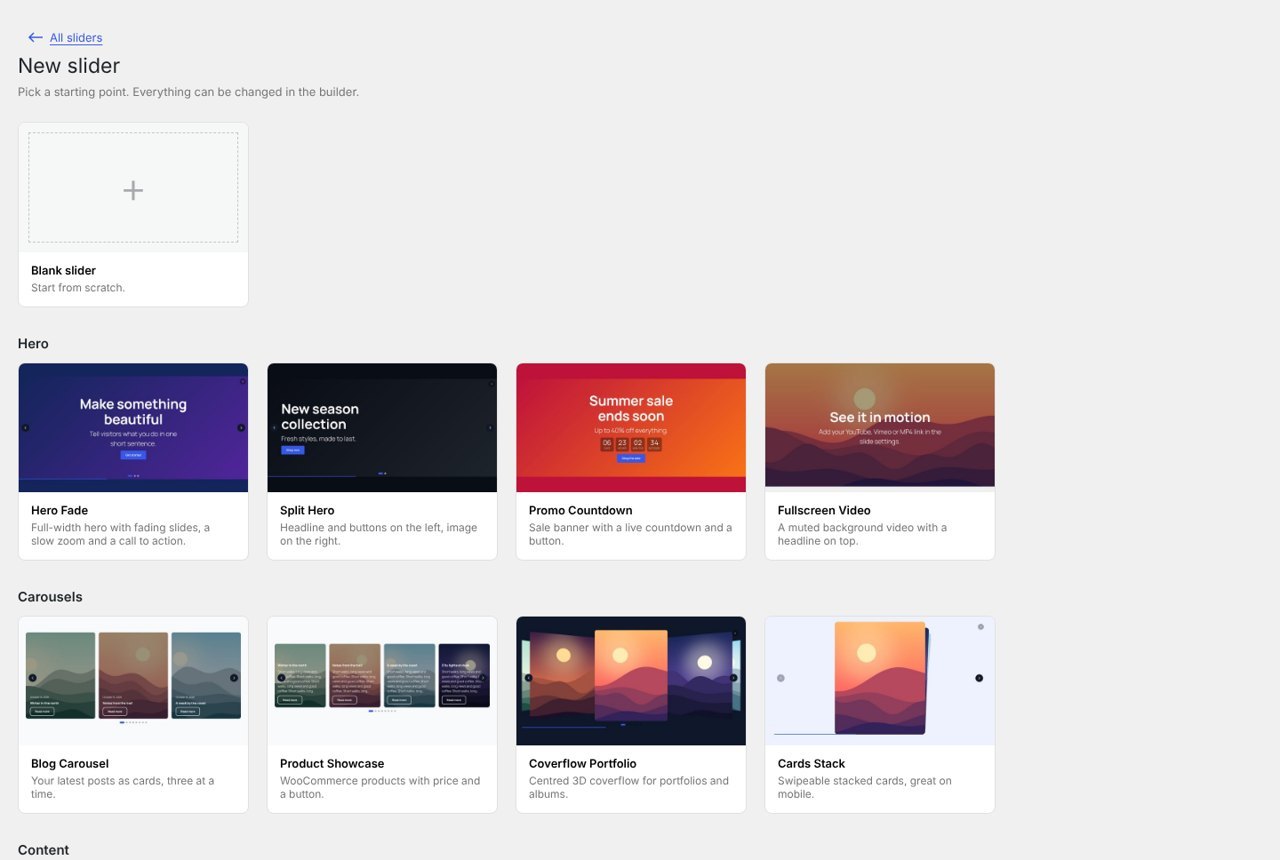The width and height of the screenshot is (1280, 860).
Task: Click 'Swipeable stacked cards' description
Action: click(865, 787)
